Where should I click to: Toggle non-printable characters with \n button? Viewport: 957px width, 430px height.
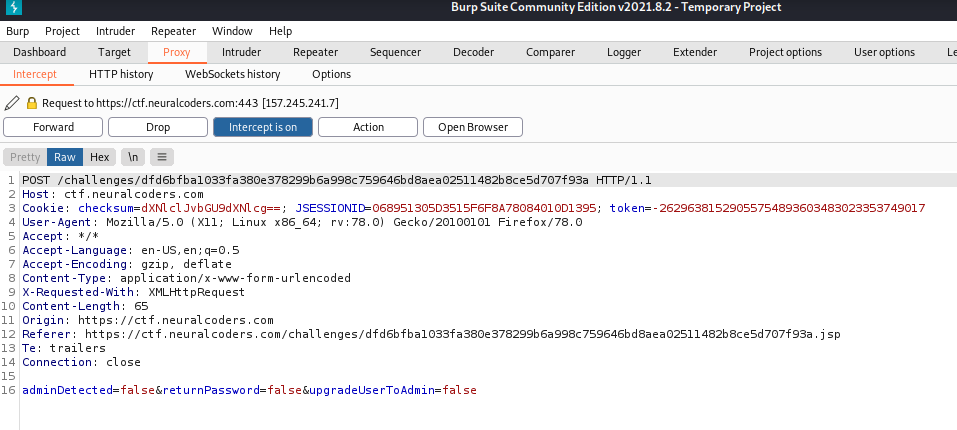click(132, 157)
